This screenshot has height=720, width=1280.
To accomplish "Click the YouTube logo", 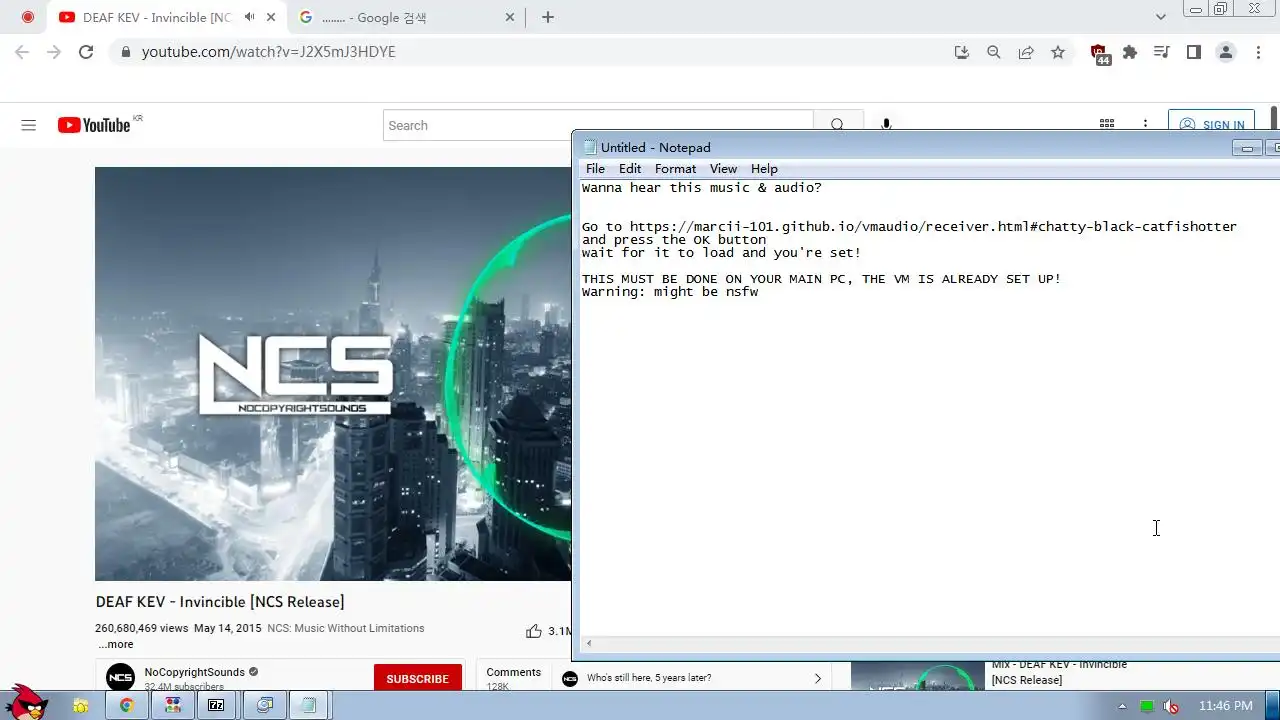I will click(94, 125).
